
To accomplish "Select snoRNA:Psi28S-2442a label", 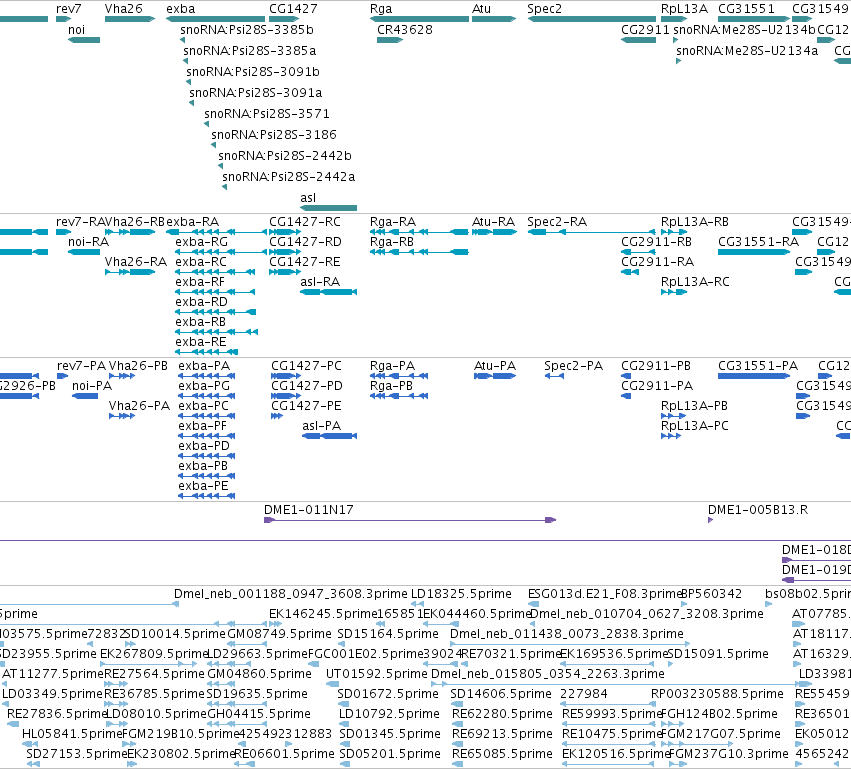I will pos(289,177).
